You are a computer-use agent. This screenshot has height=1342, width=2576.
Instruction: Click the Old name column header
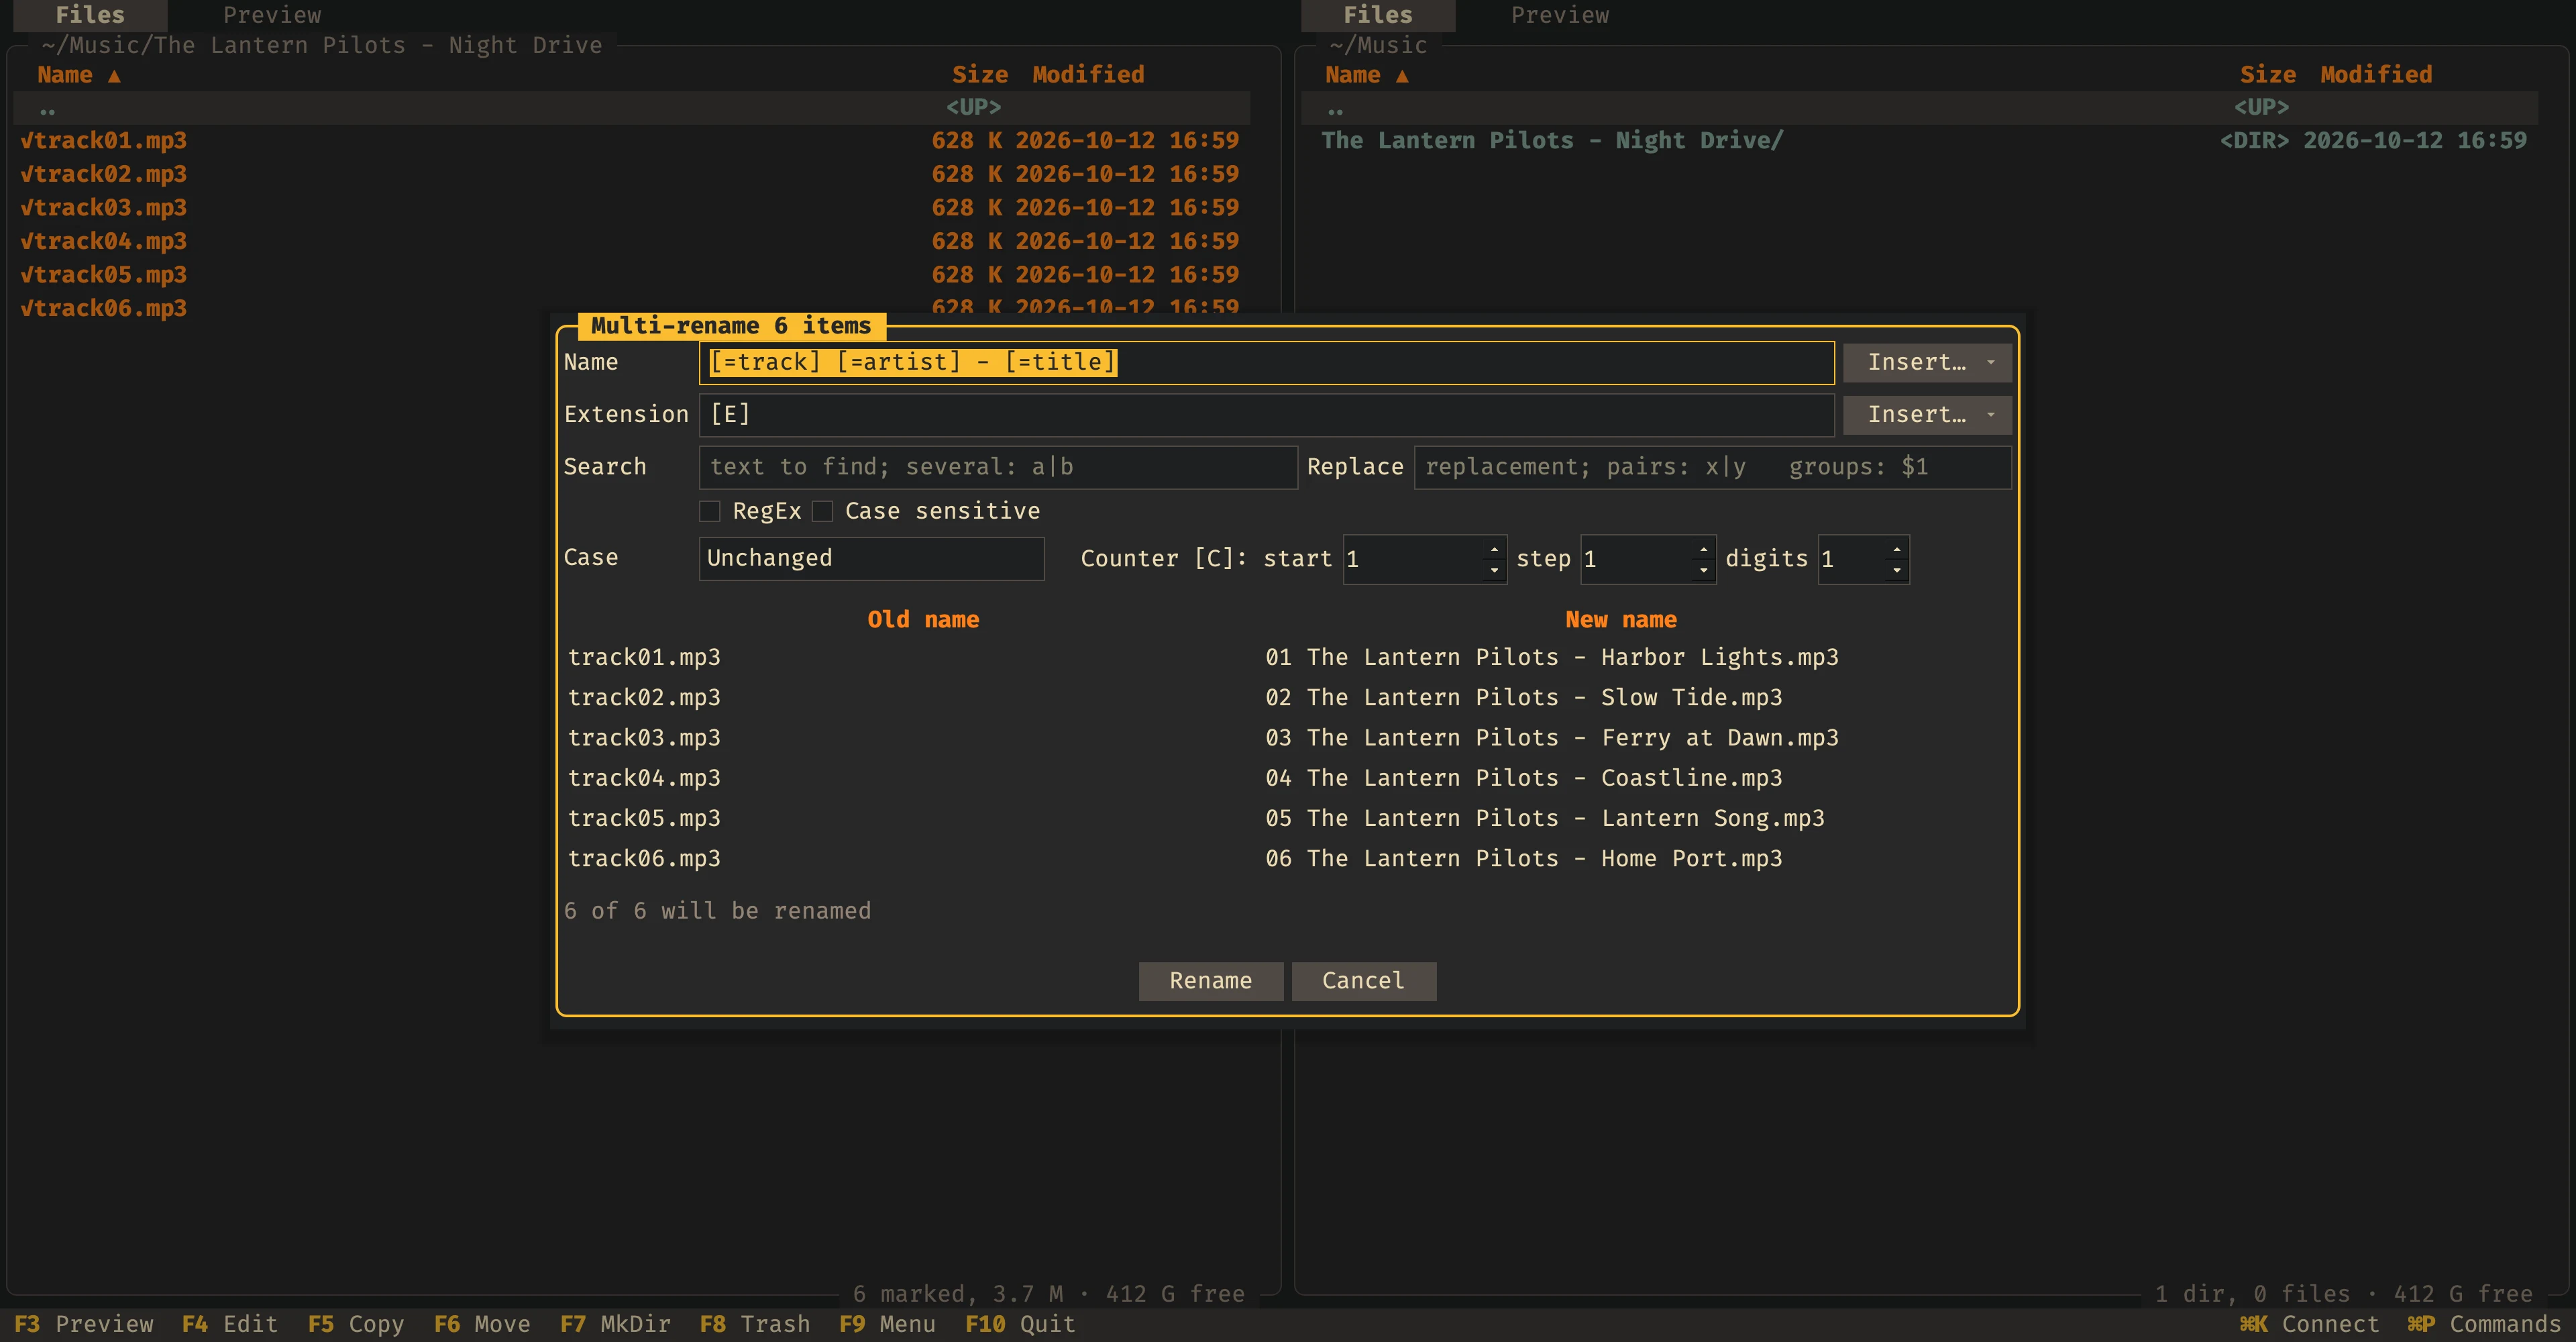click(923, 620)
